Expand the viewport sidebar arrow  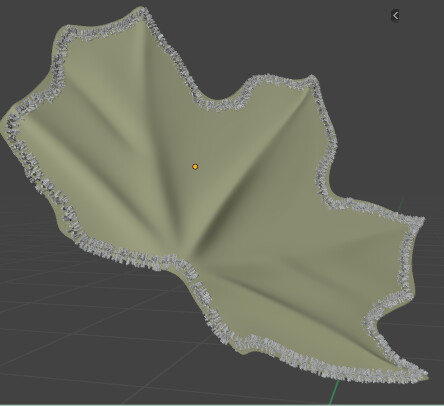pos(395,16)
